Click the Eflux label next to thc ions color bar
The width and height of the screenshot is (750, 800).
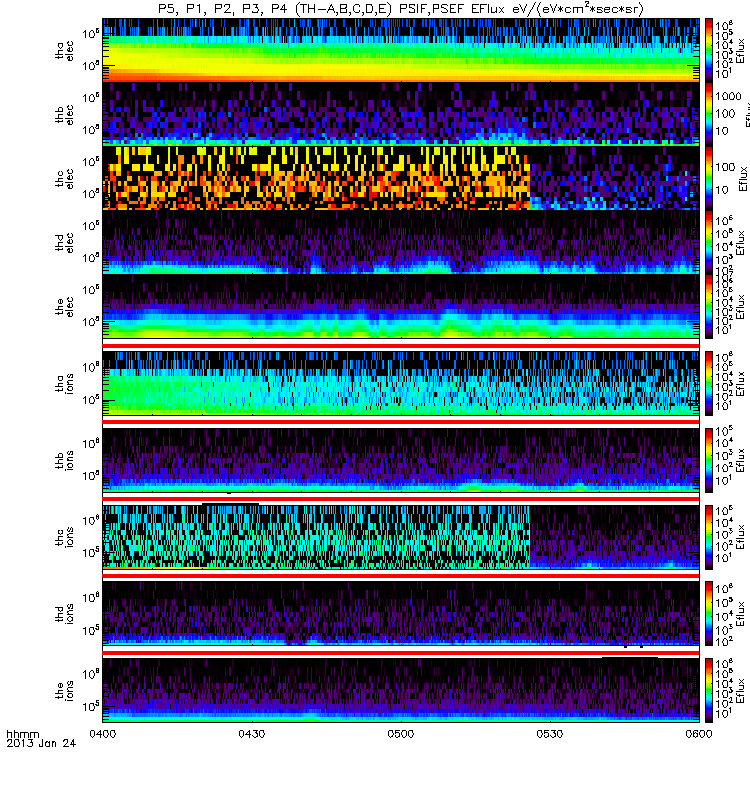pos(740,537)
